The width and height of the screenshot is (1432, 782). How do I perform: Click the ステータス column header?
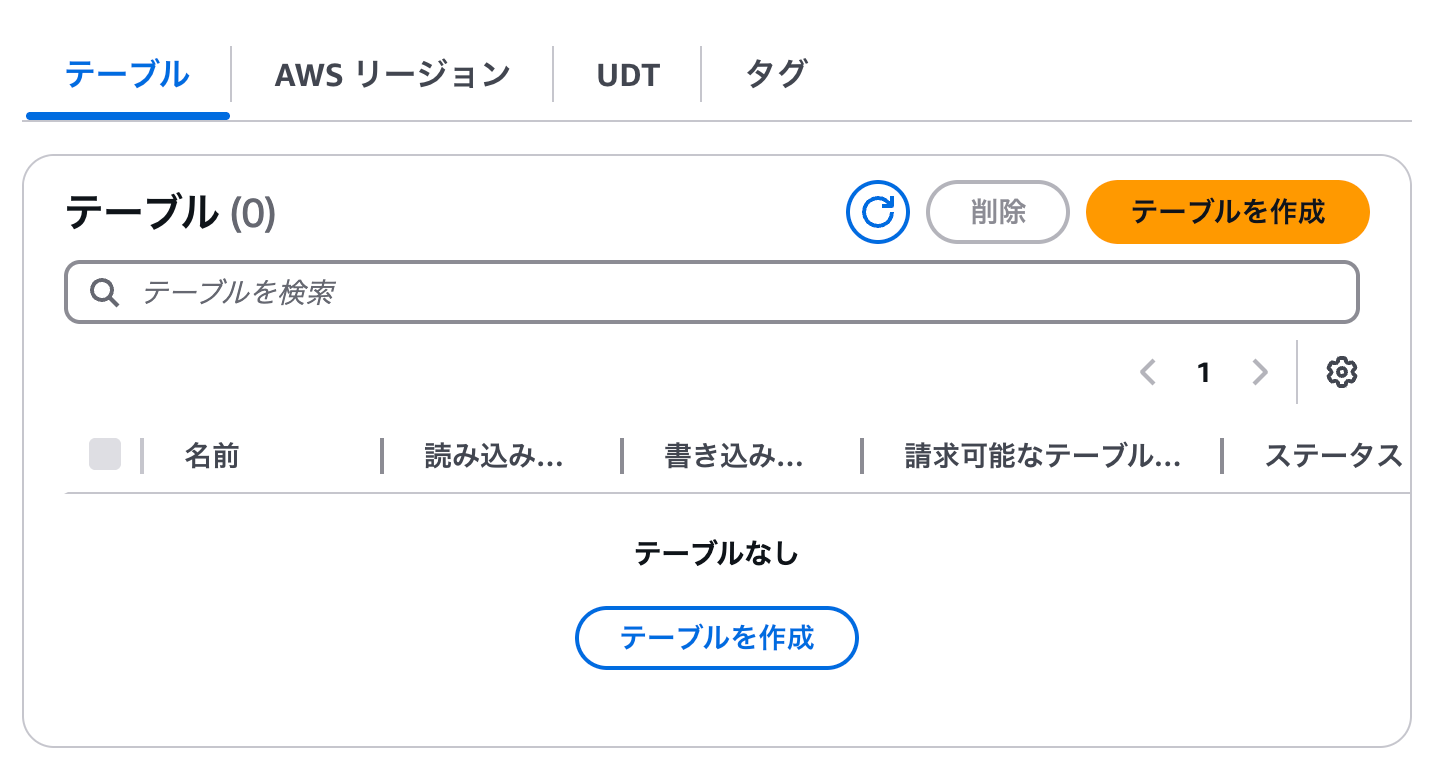[1333, 457]
